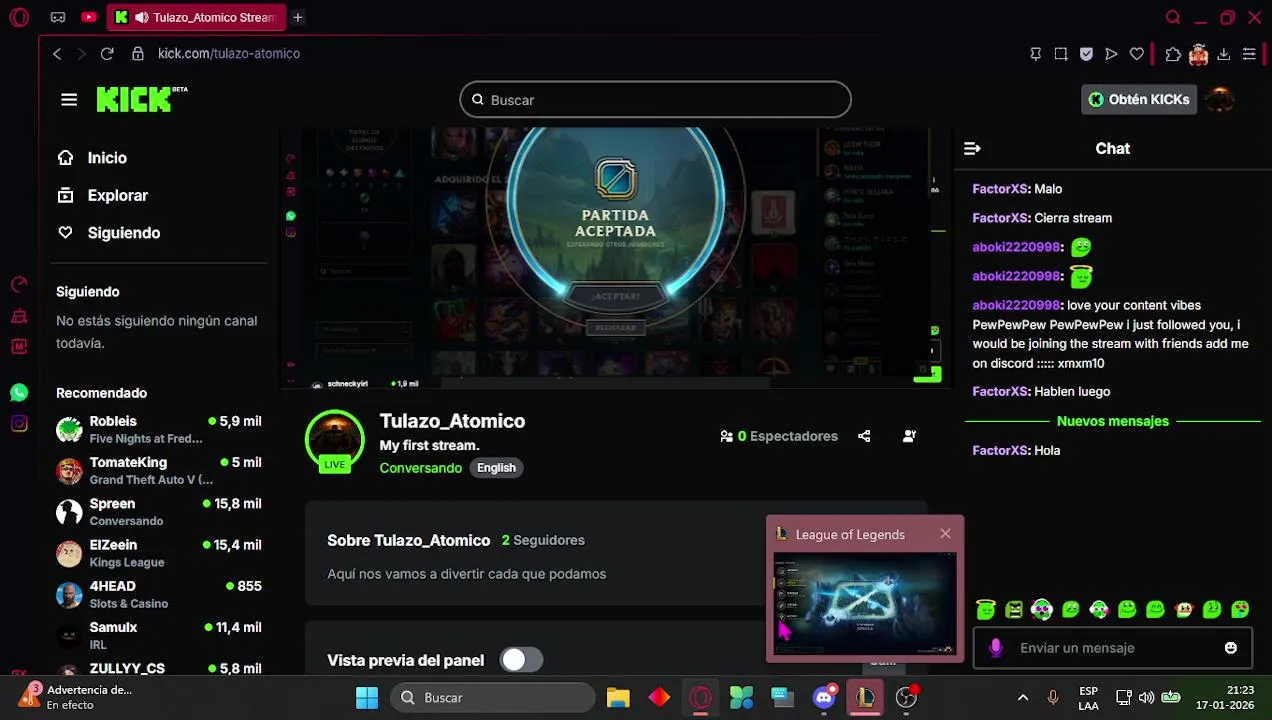Image resolution: width=1272 pixels, height=720 pixels.
Task: Open Opera easy setup menu icon
Action: [1249, 54]
